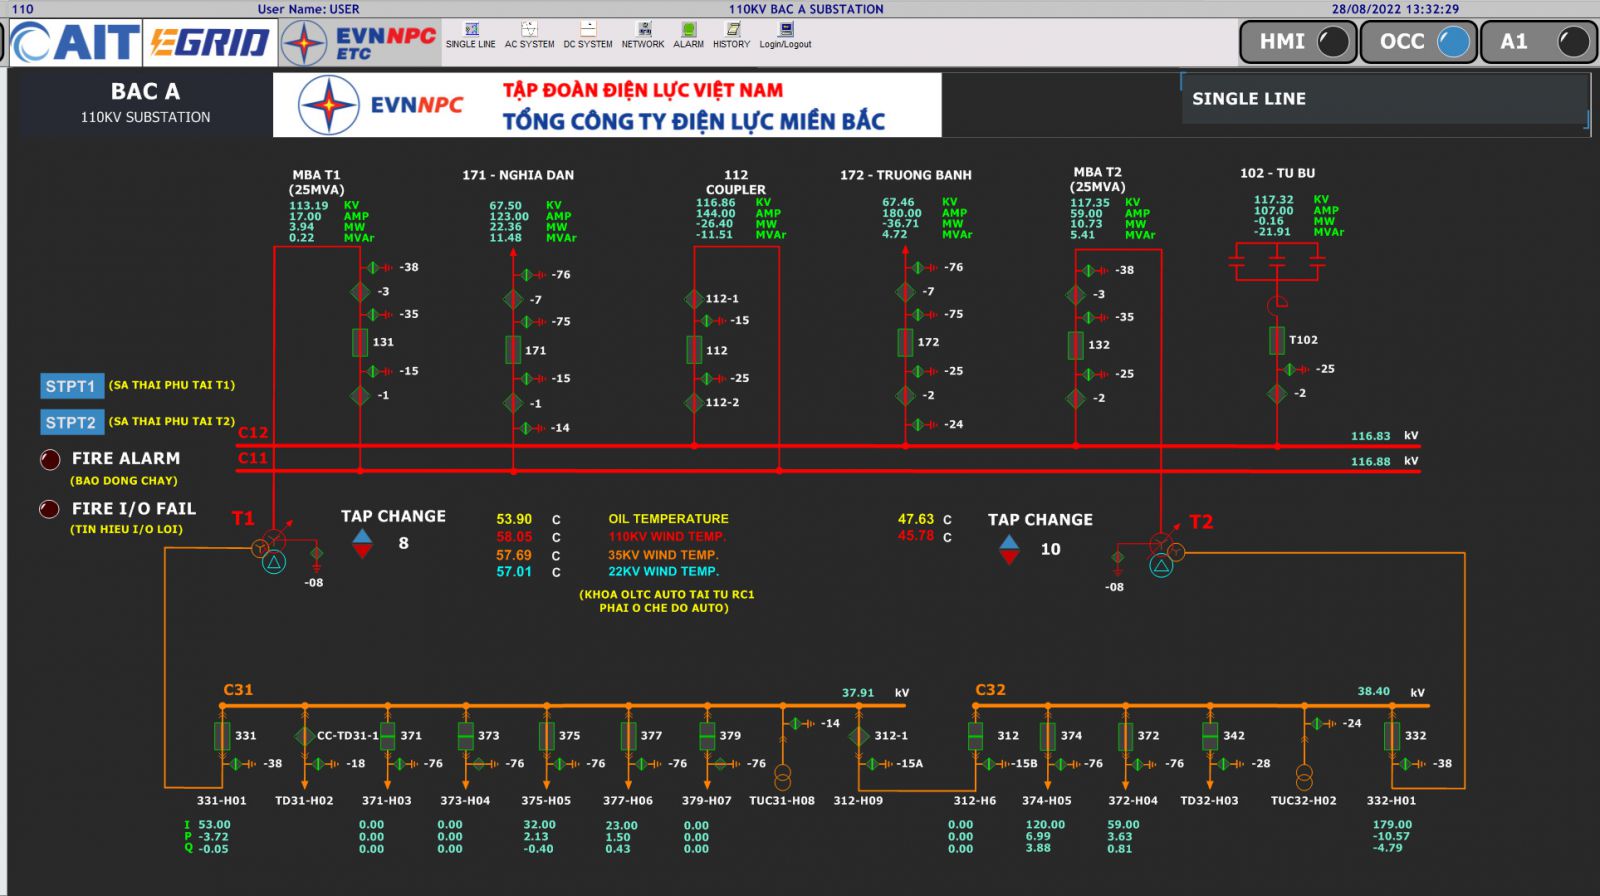Select breaker 332 on bus C32
The width and height of the screenshot is (1600, 896).
coord(1392,736)
